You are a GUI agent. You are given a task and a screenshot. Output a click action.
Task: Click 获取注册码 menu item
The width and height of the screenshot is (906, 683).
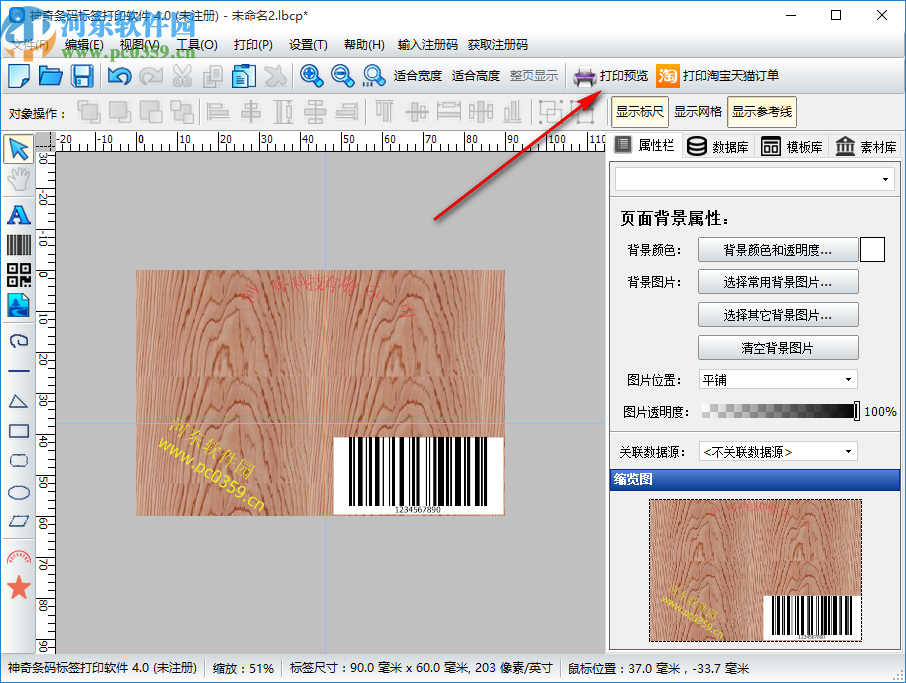497,44
